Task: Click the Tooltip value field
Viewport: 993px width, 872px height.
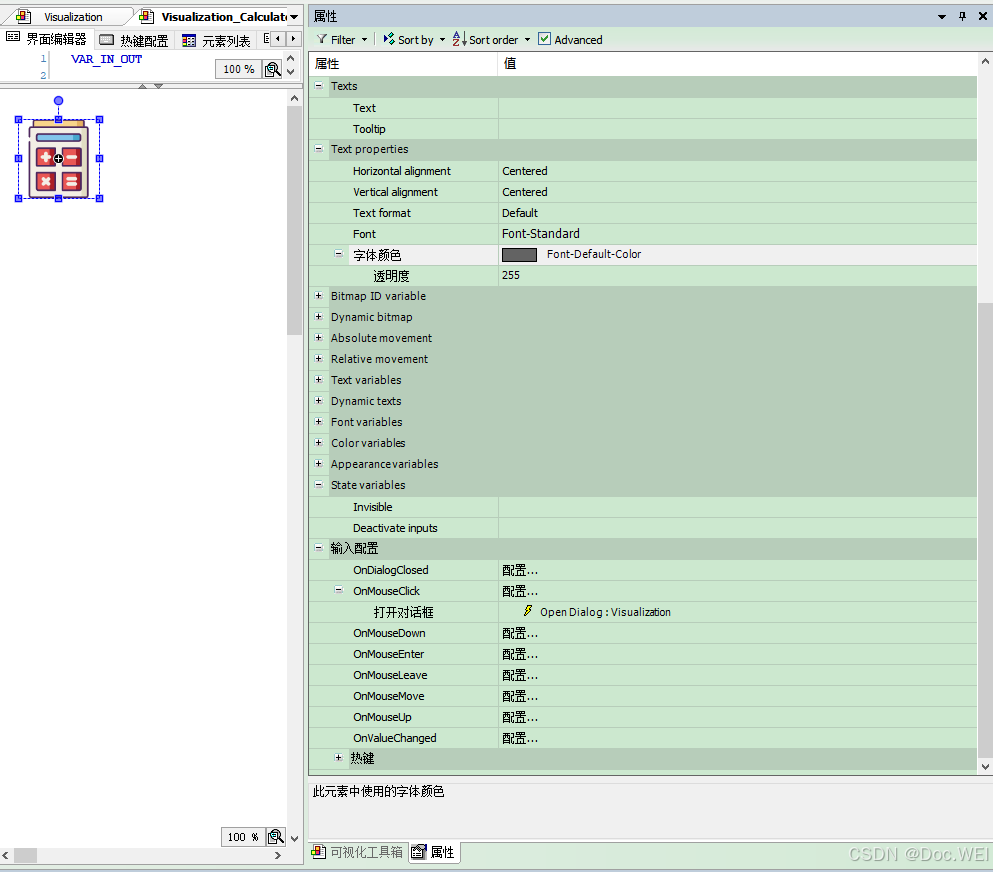Action: coord(738,129)
